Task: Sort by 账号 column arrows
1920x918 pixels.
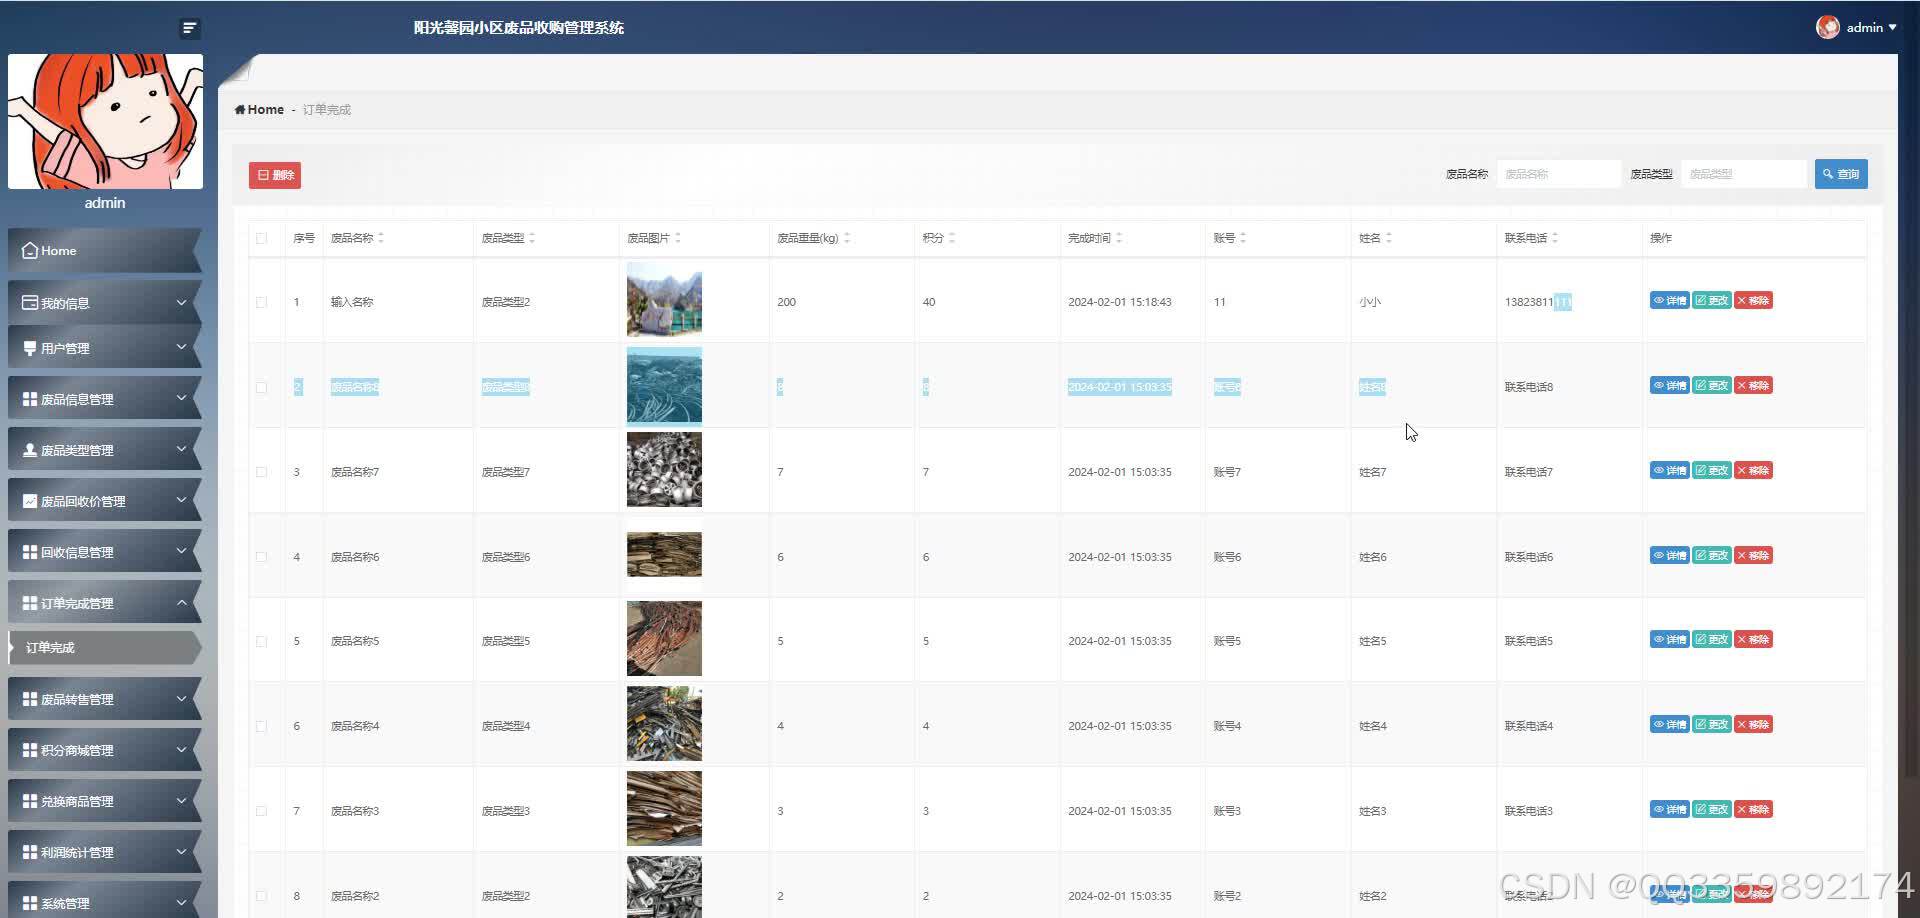Action: [1243, 238]
